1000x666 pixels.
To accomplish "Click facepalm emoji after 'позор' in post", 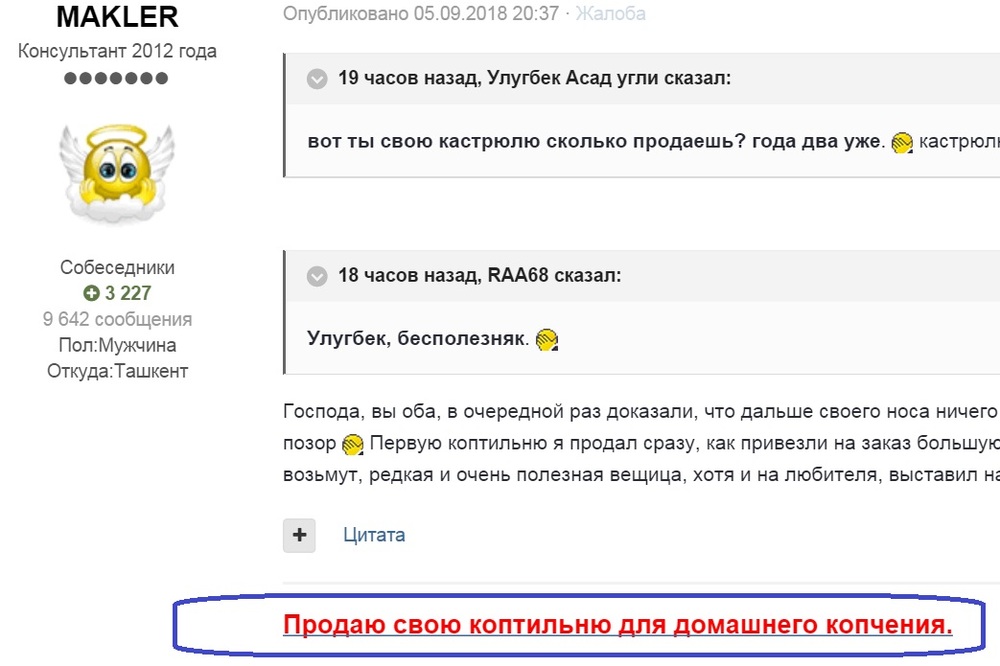I will [352, 444].
